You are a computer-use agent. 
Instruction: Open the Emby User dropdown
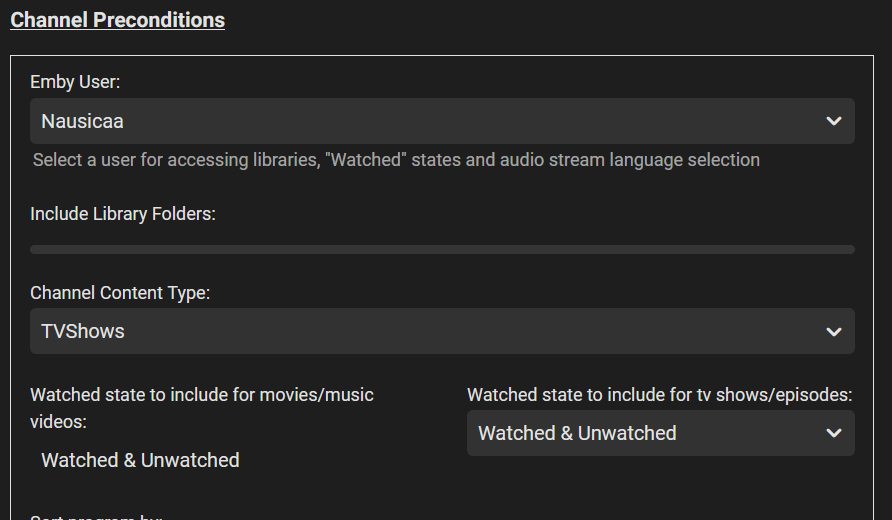pyautogui.click(x=442, y=121)
